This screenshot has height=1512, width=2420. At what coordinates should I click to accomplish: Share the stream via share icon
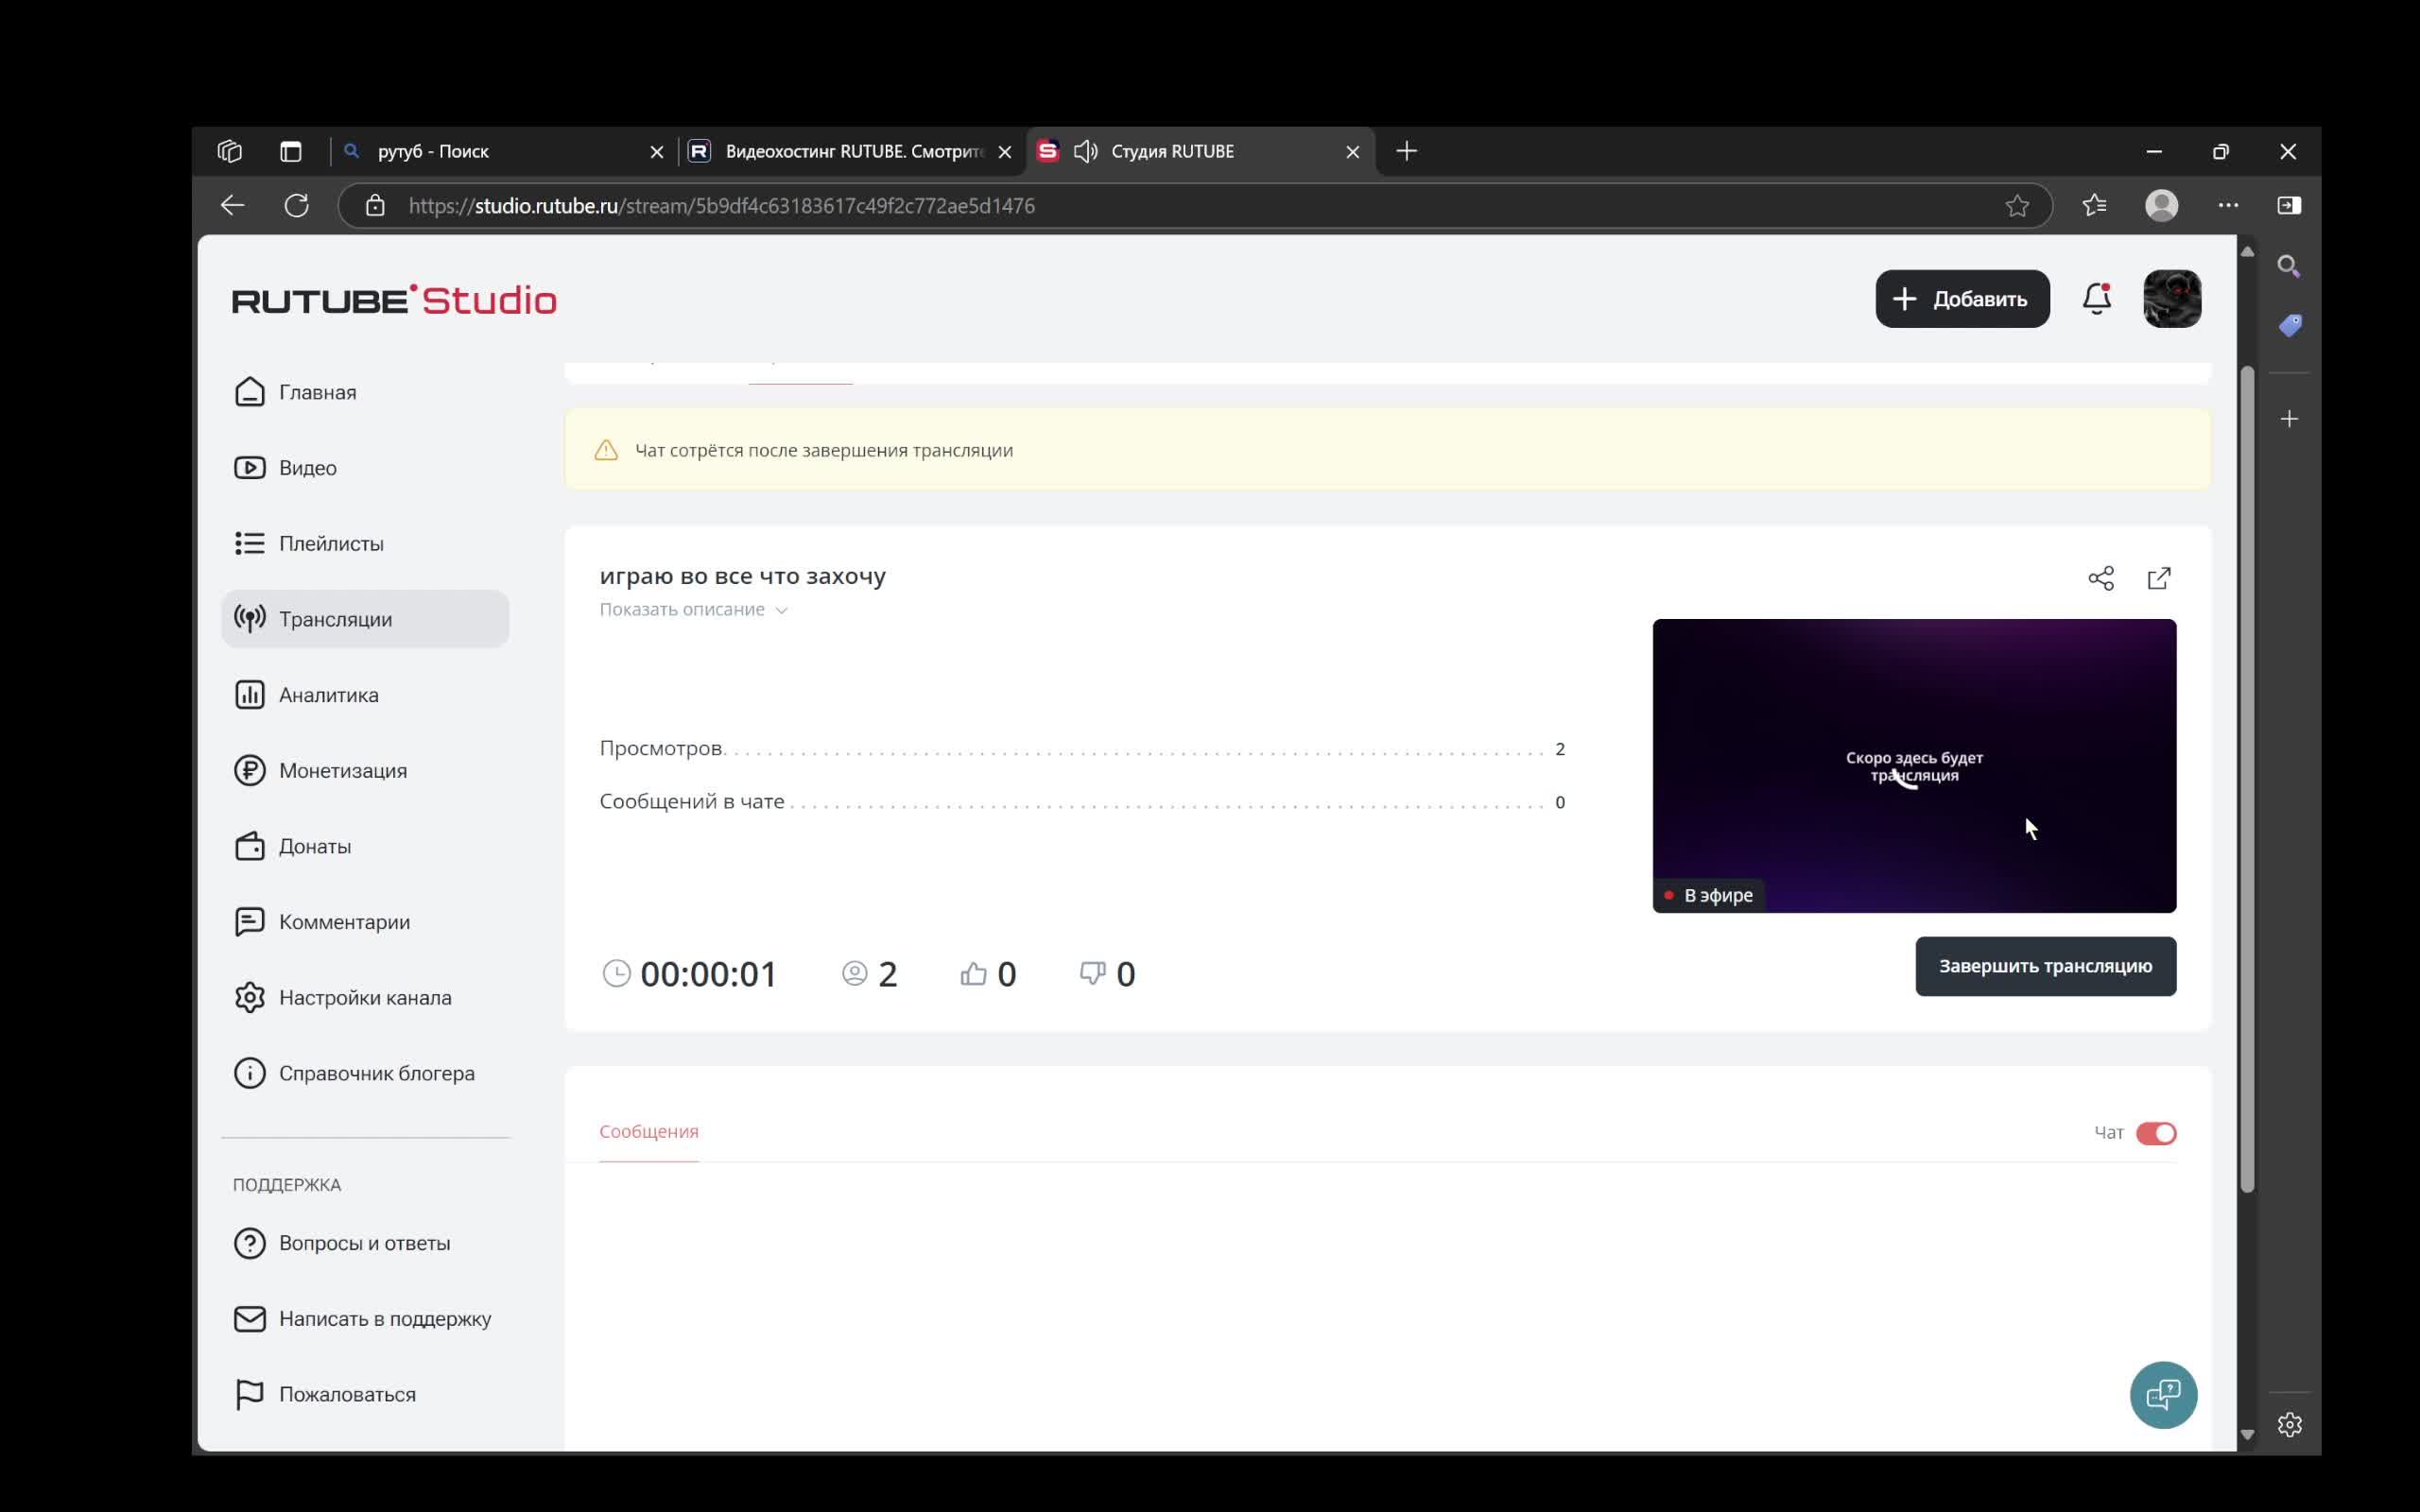(x=2101, y=578)
